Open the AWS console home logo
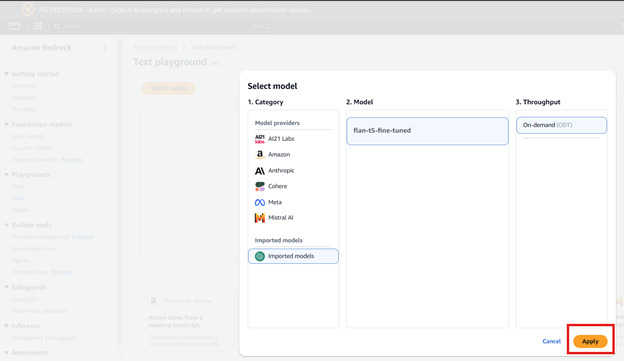Screen dimensions: 624x361 click(x=14, y=26)
